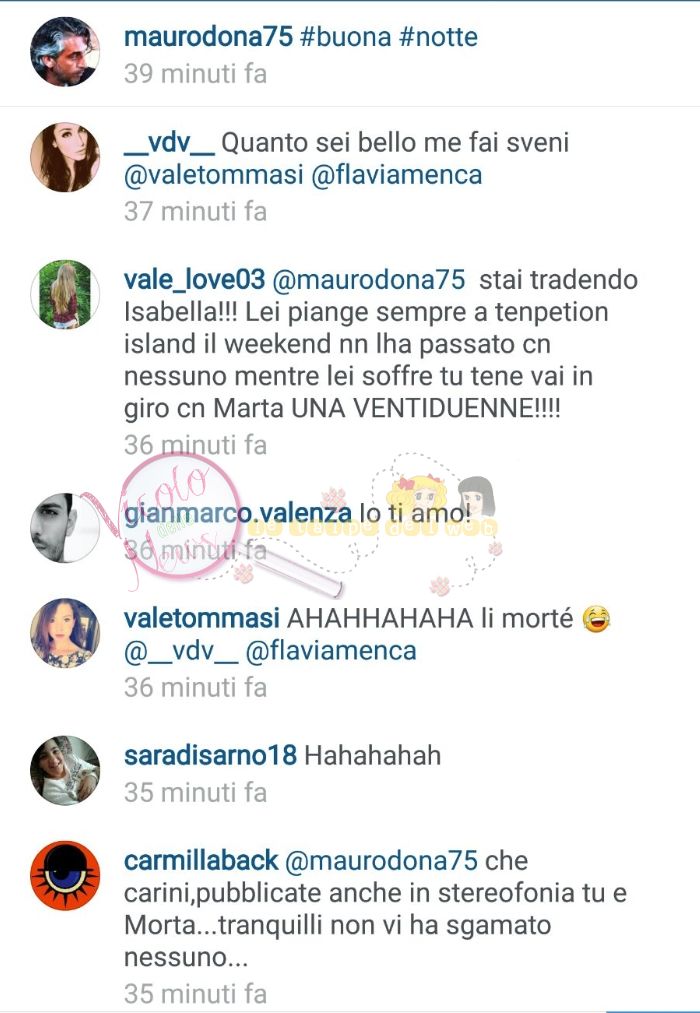
Task: Open @maurodona75 mention in vale_love03 comment
Action: coord(369,280)
